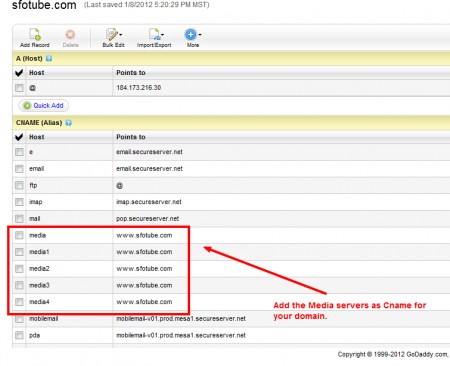Click Points to header in CNAME section
Screen dimensions: 450x366
tap(131, 137)
